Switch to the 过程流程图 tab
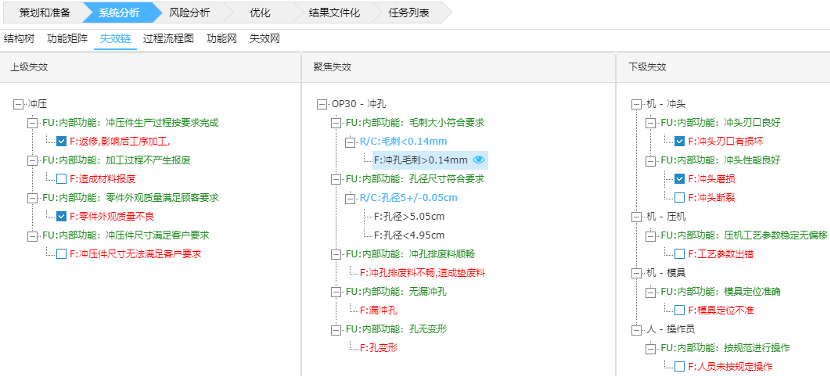Screen dimensions: 830x376 click(168, 39)
